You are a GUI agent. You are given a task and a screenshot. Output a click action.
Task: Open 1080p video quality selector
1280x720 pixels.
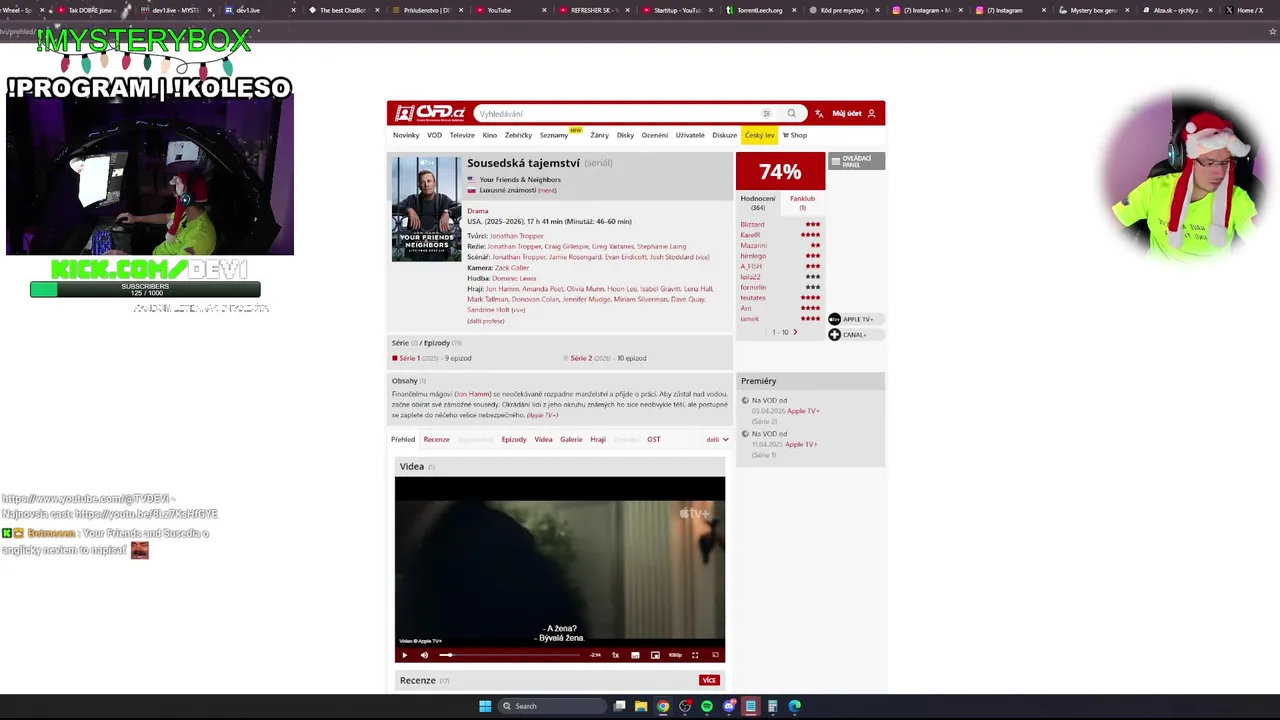pyautogui.click(x=675, y=655)
